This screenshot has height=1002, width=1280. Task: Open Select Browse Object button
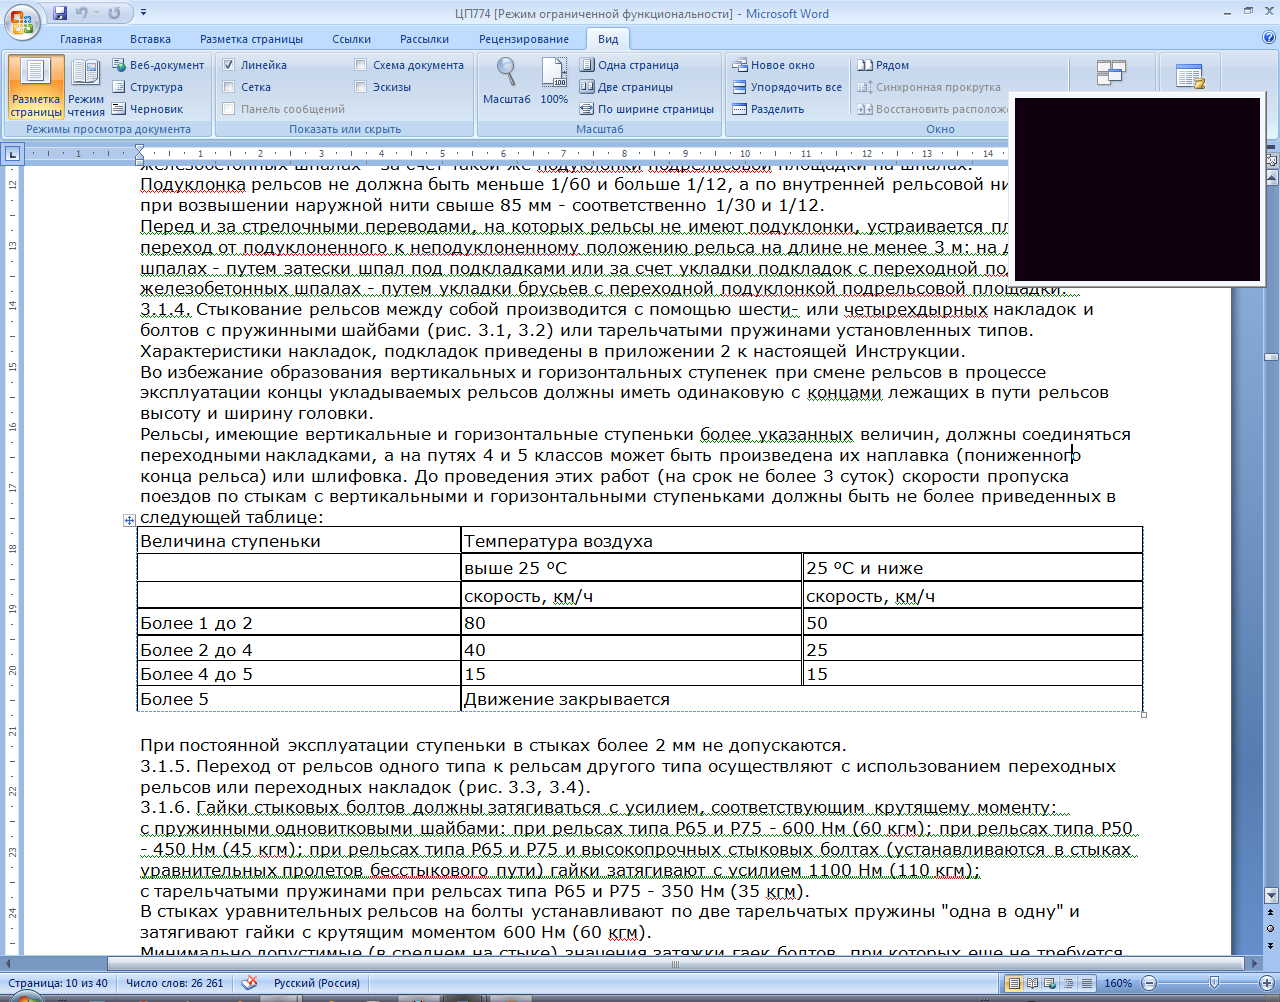[x=1271, y=929]
